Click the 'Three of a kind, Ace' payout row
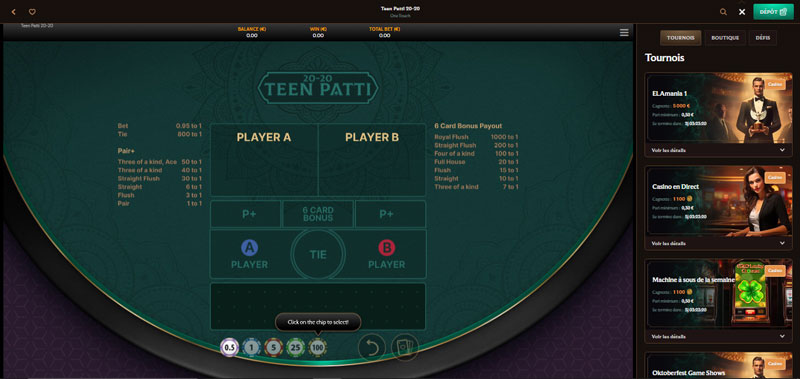This screenshot has height=379, width=800. click(x=160, y=162)
